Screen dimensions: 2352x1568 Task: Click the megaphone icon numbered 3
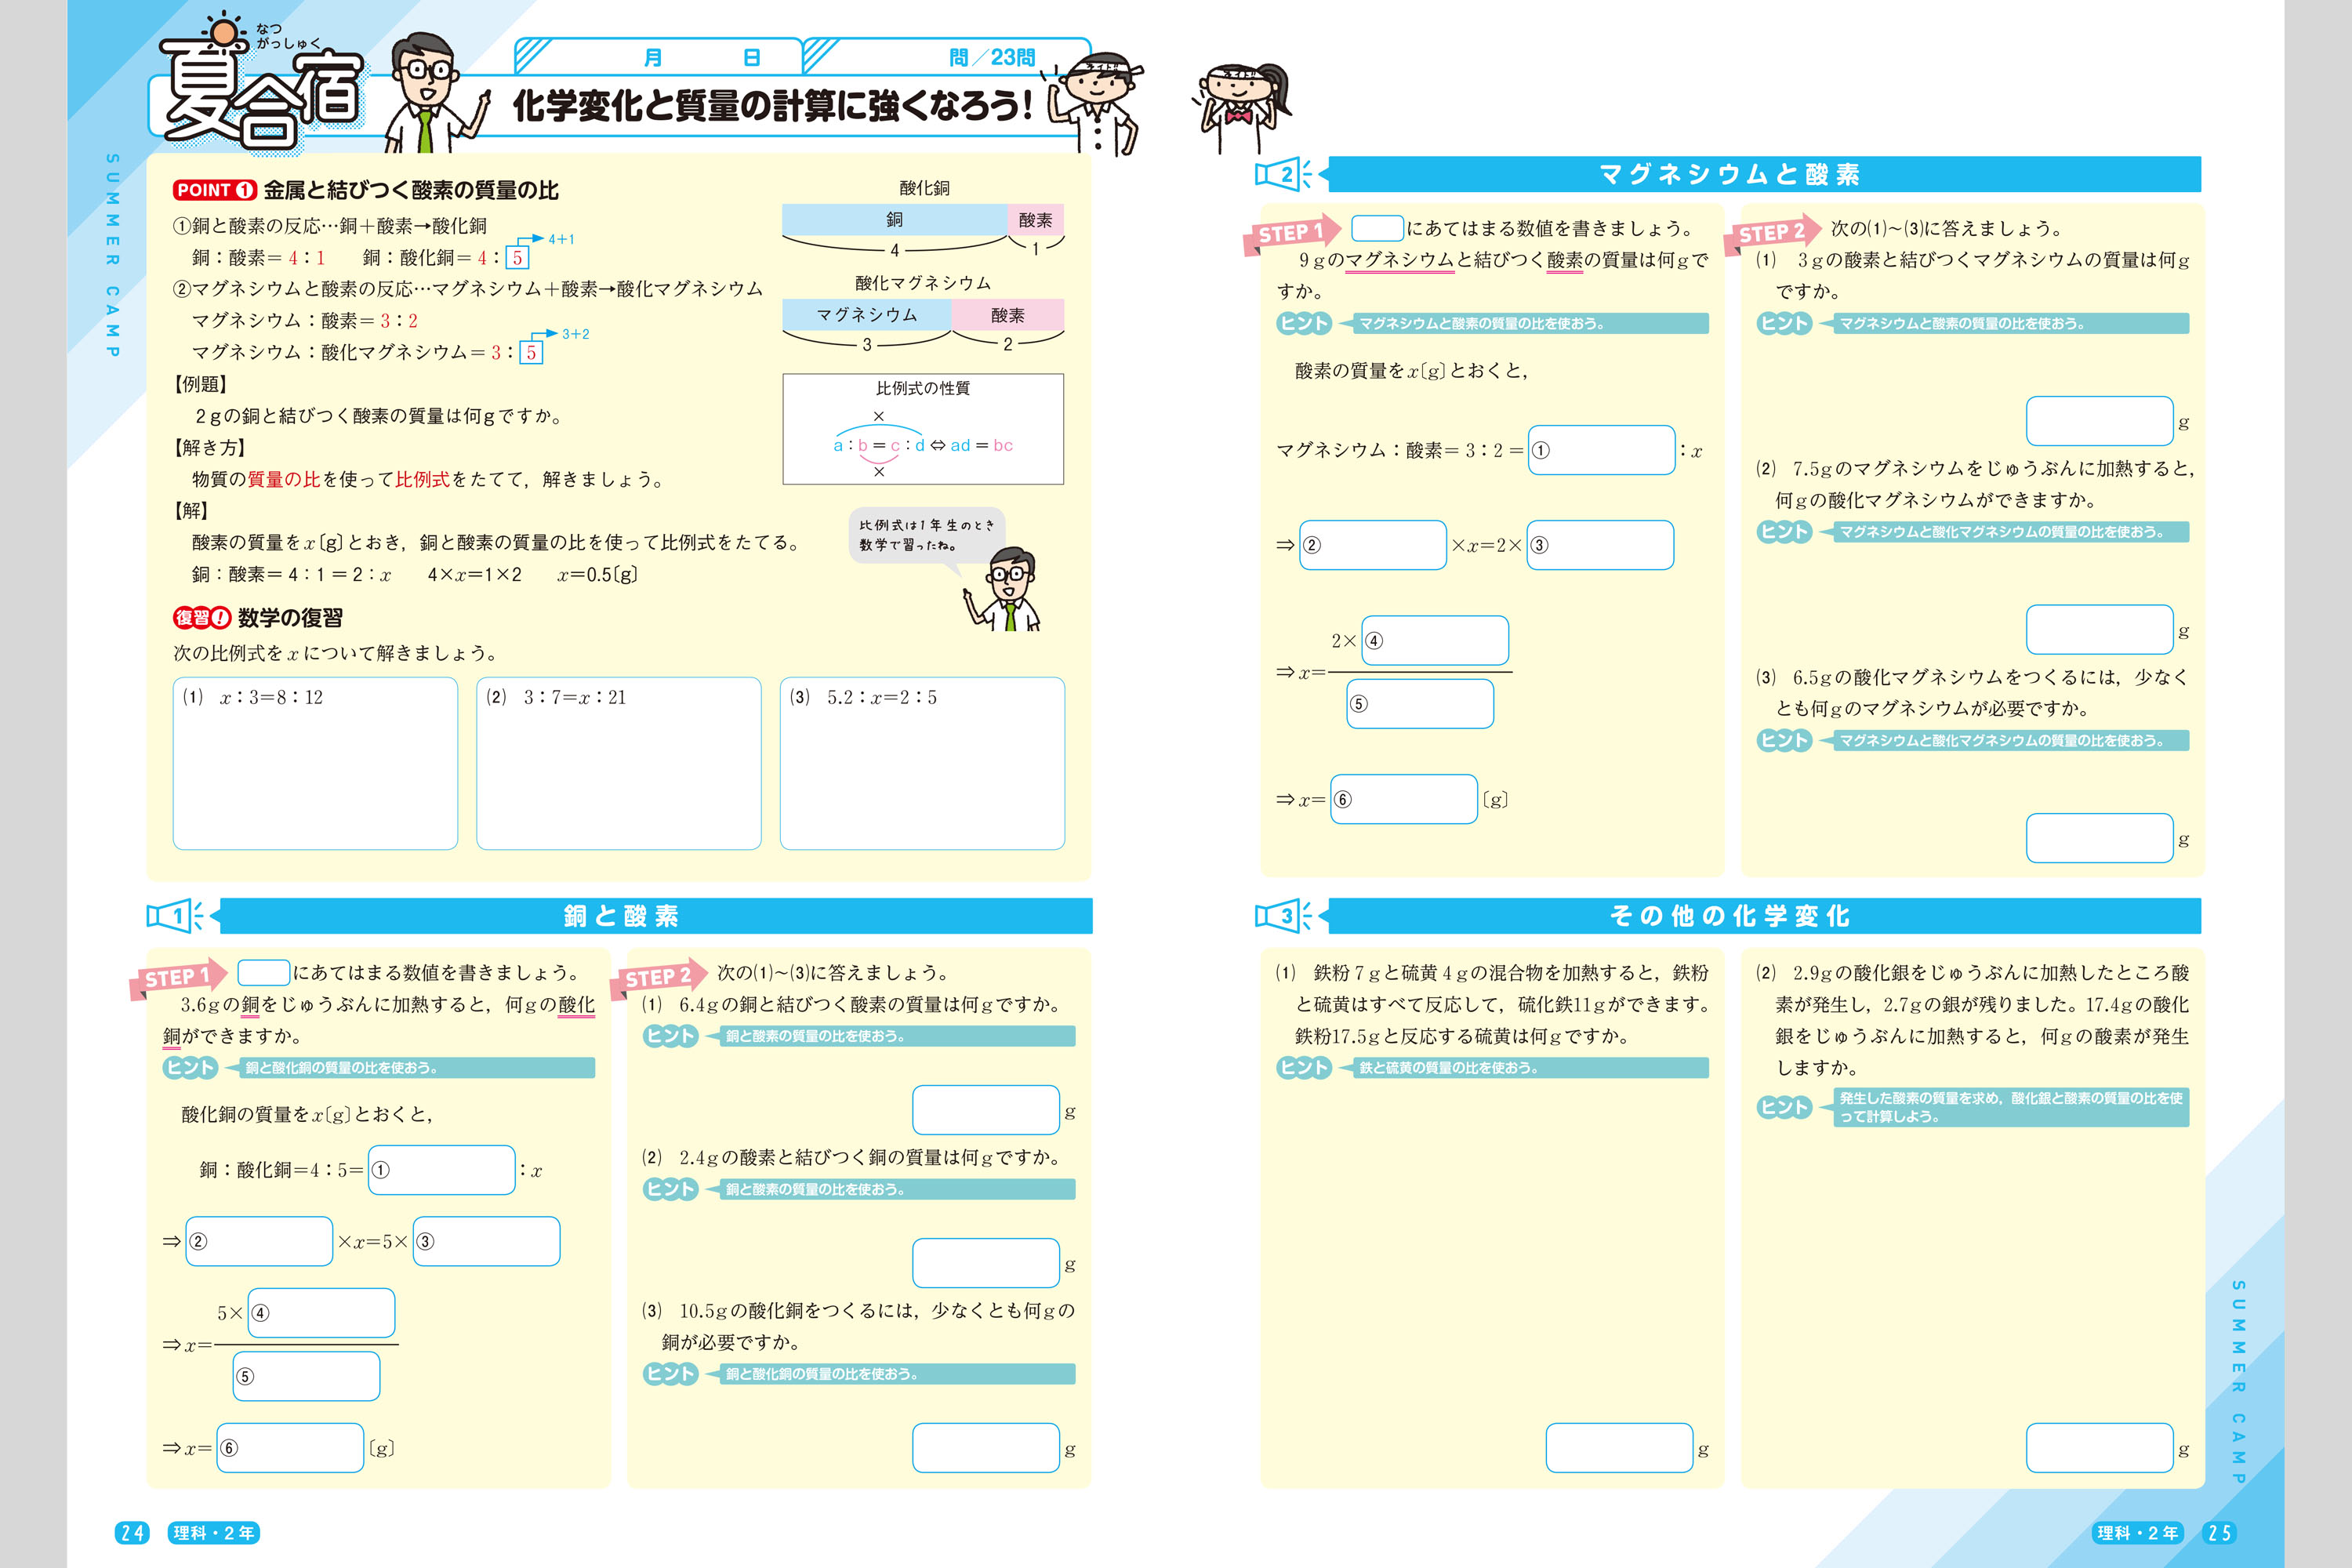click(x=1284, y=915)
